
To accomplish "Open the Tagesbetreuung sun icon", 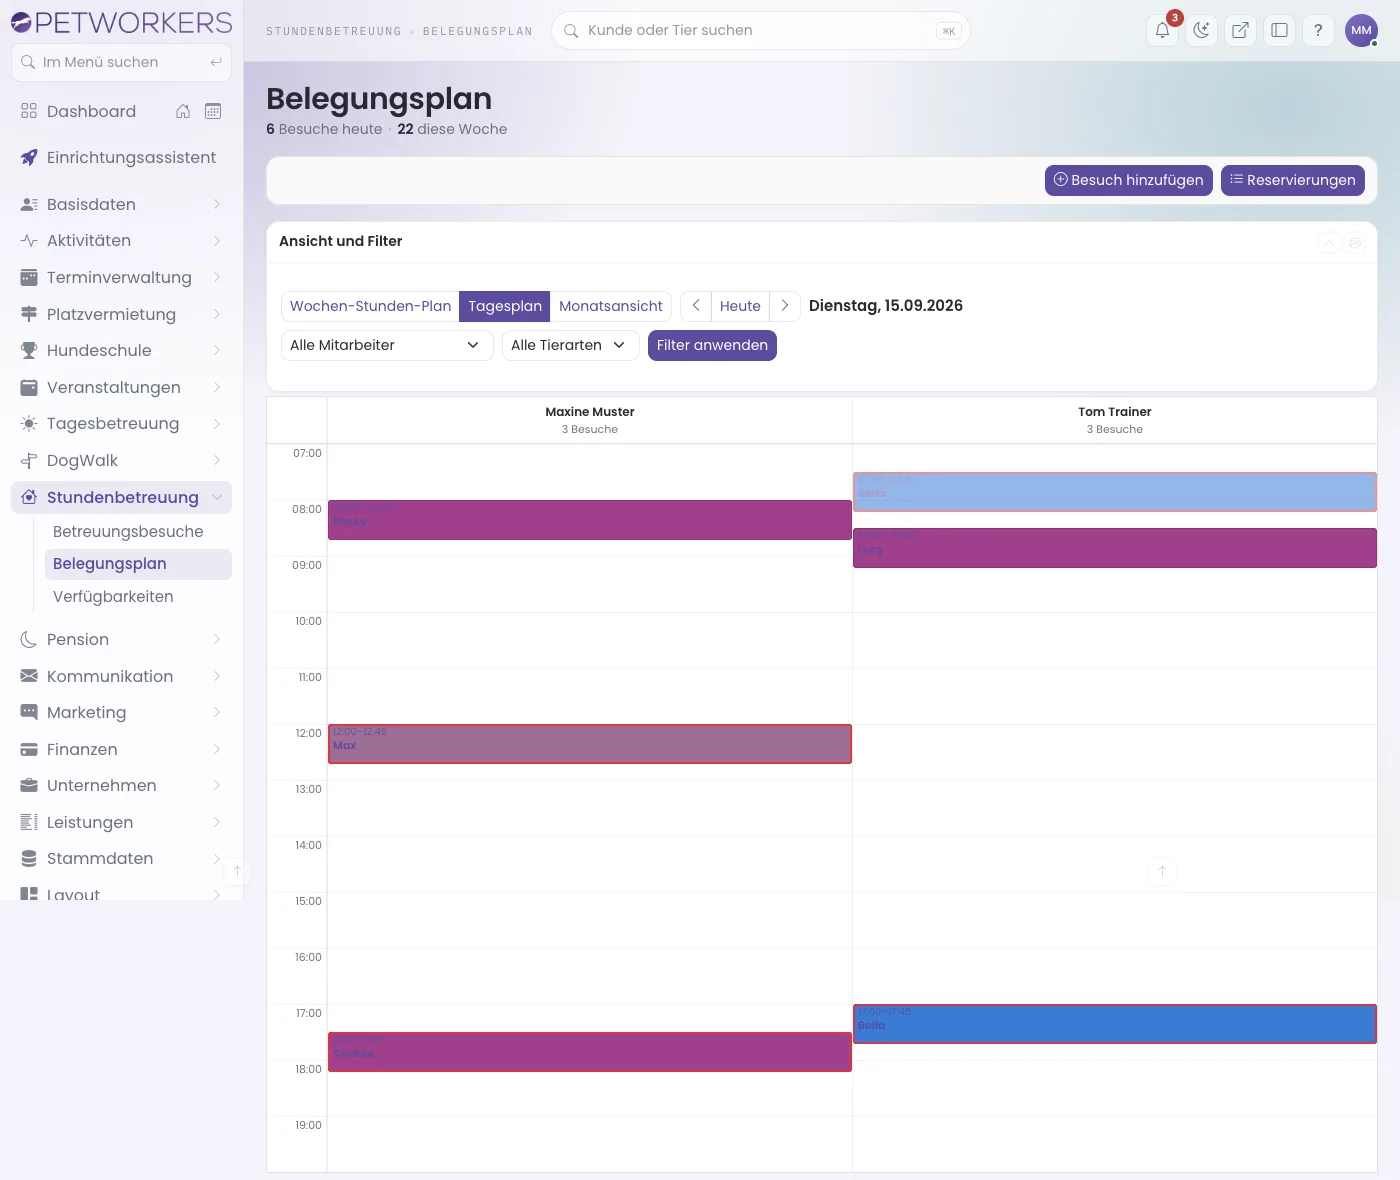I will pos(29,424).
